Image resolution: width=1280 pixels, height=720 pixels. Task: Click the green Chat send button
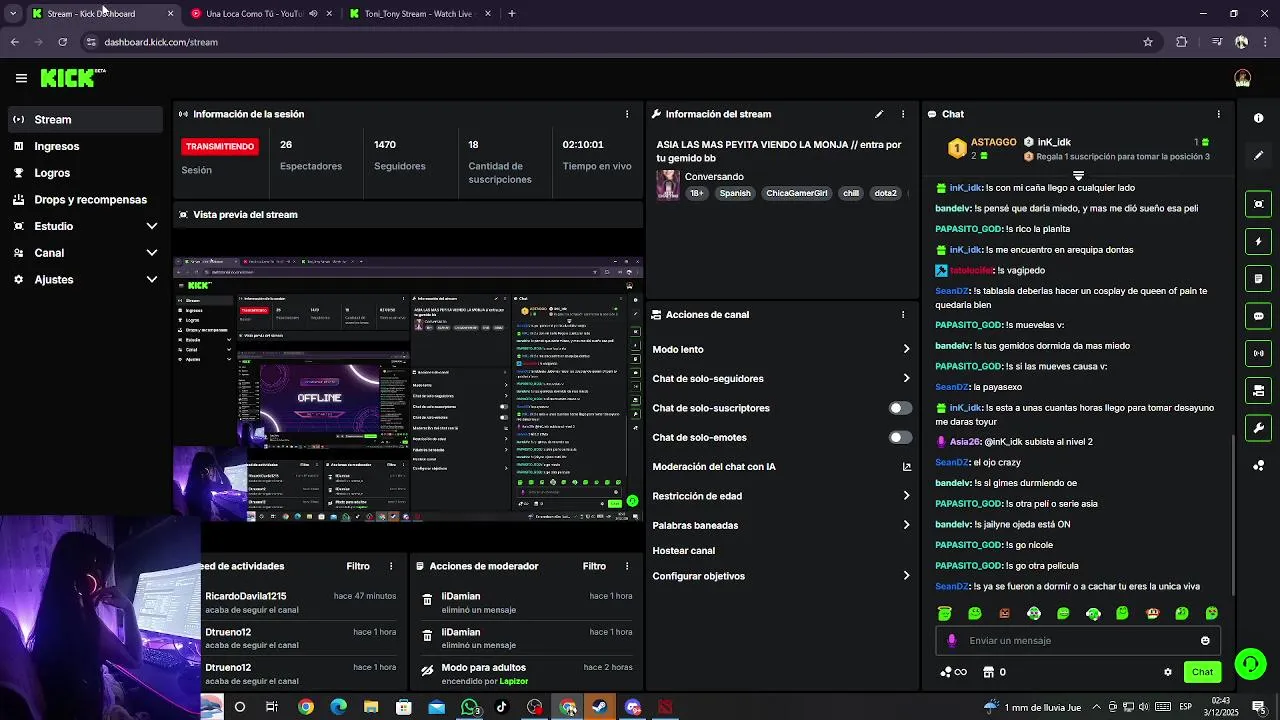click(x=1202, y=672)
